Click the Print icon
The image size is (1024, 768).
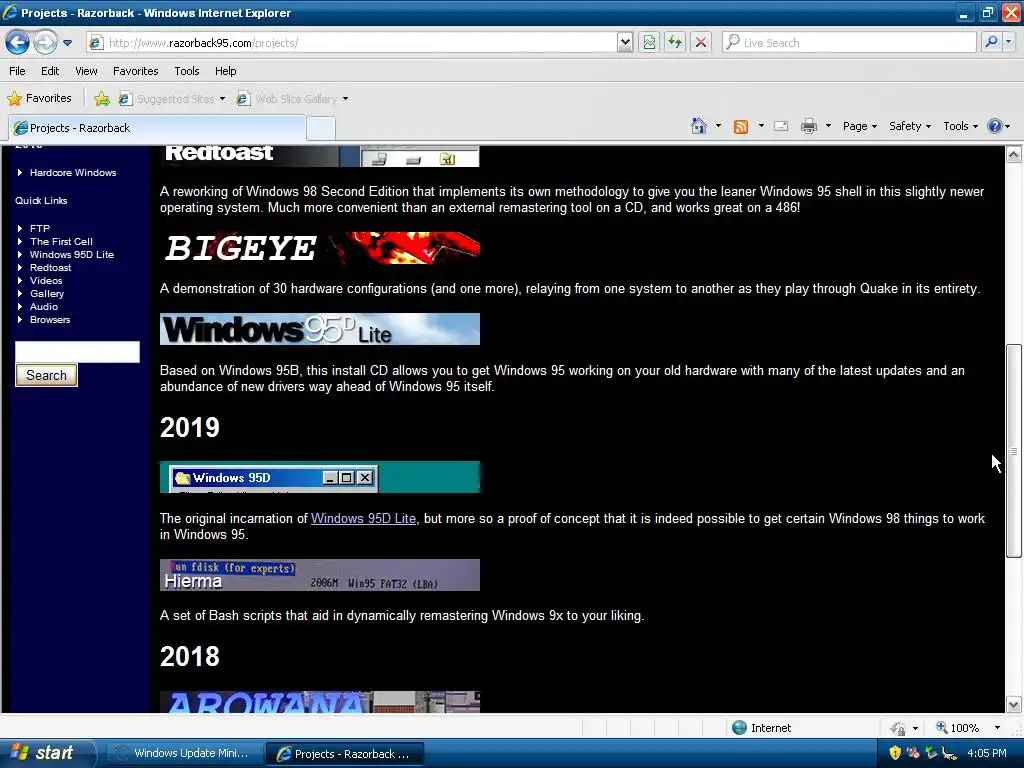(x=808, y=126)
